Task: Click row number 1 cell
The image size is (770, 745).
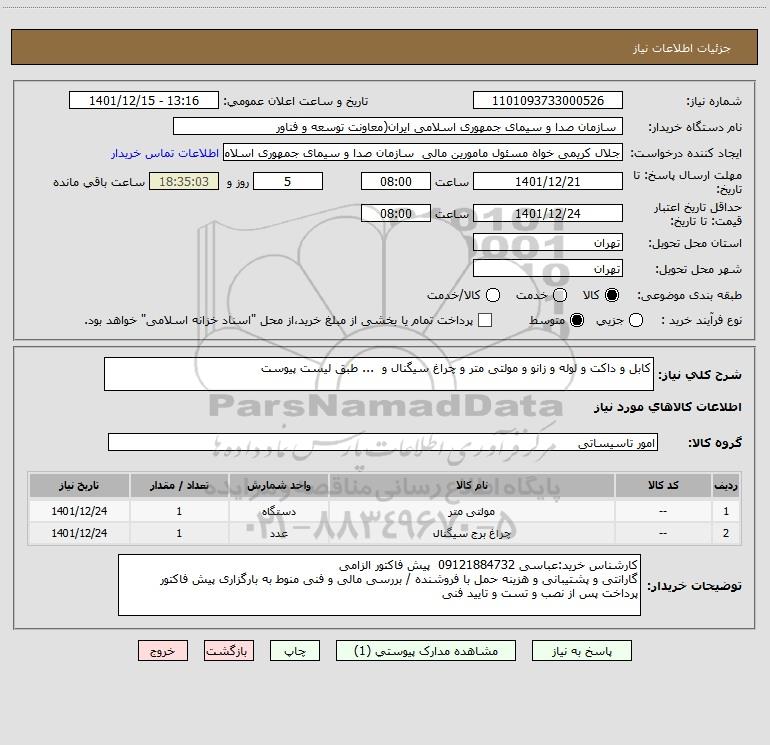Action: [726, 511]
